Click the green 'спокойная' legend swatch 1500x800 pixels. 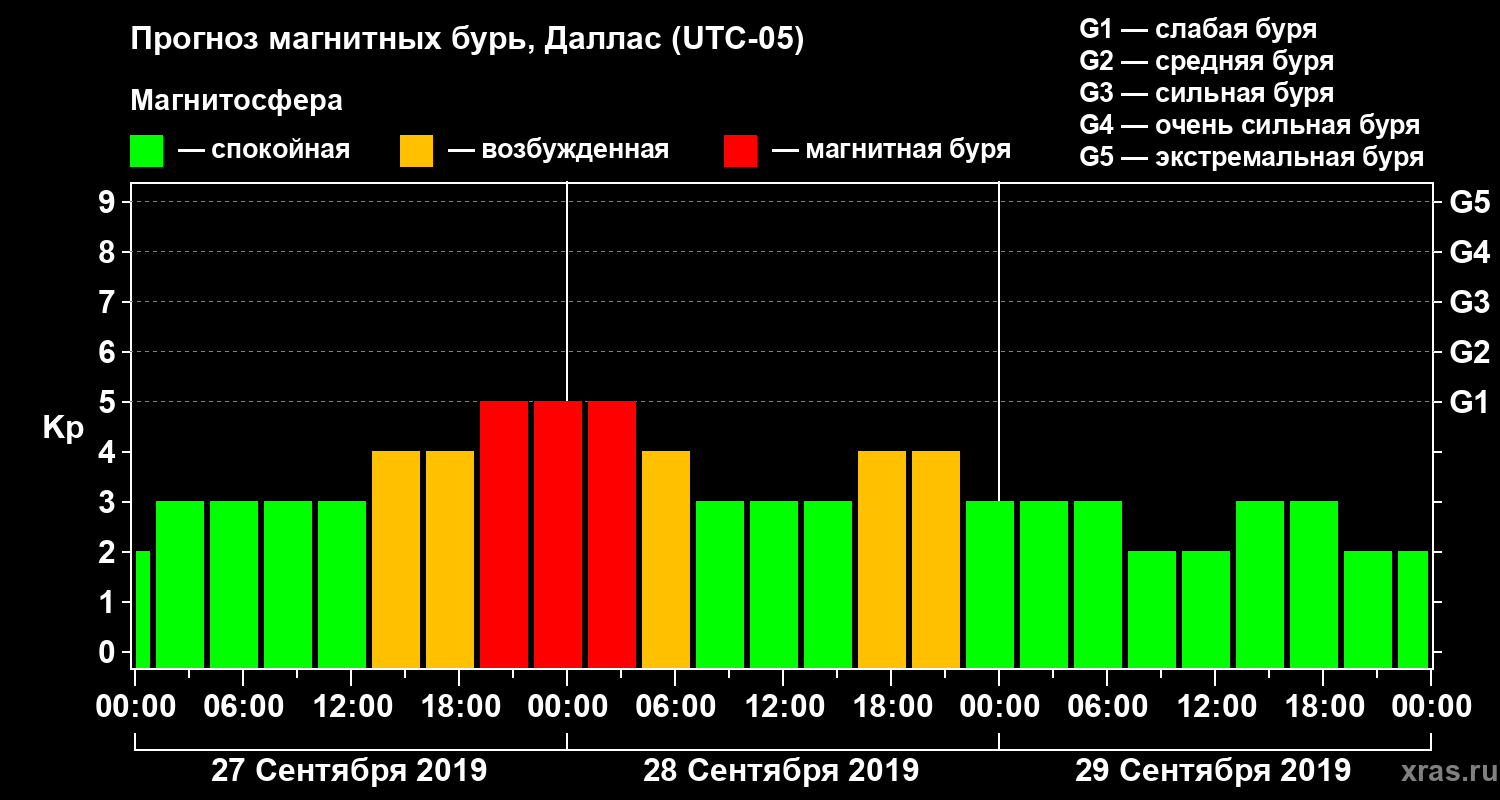[x=147, y=151]
